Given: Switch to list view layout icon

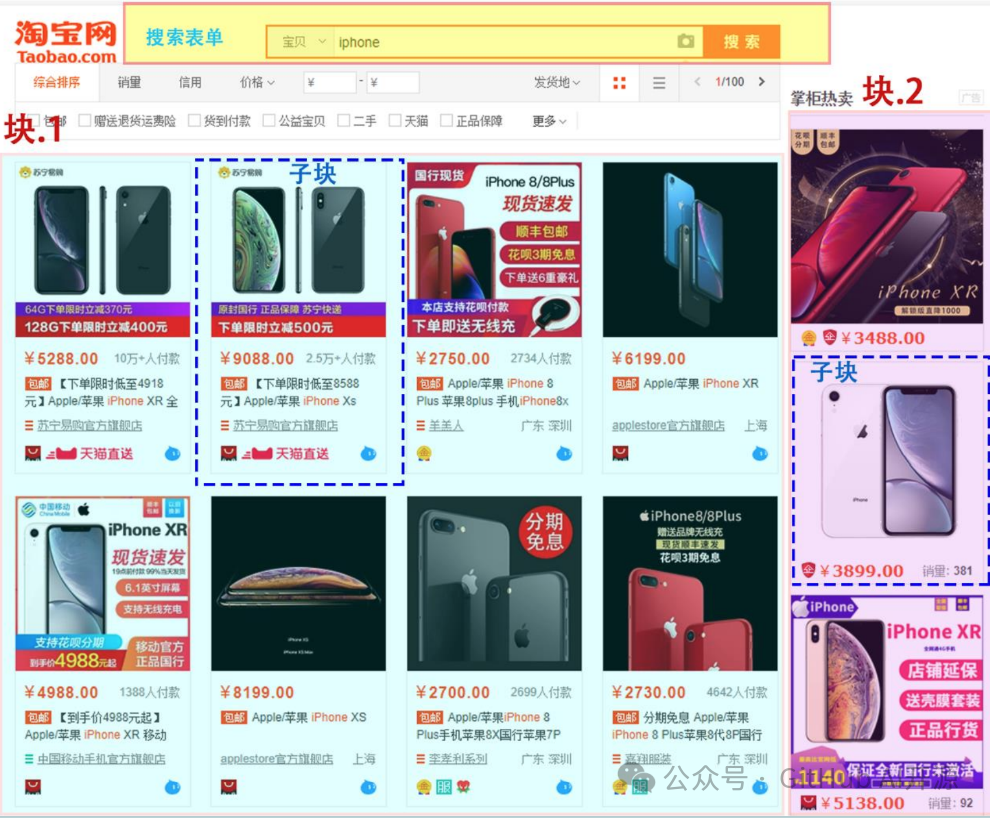Looking at the screenshot, I should pyautogui.click(x=659, y=83).
